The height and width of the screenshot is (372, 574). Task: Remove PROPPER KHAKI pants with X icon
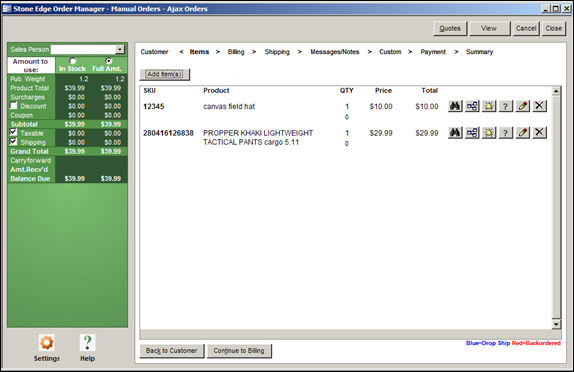point(539,133)
